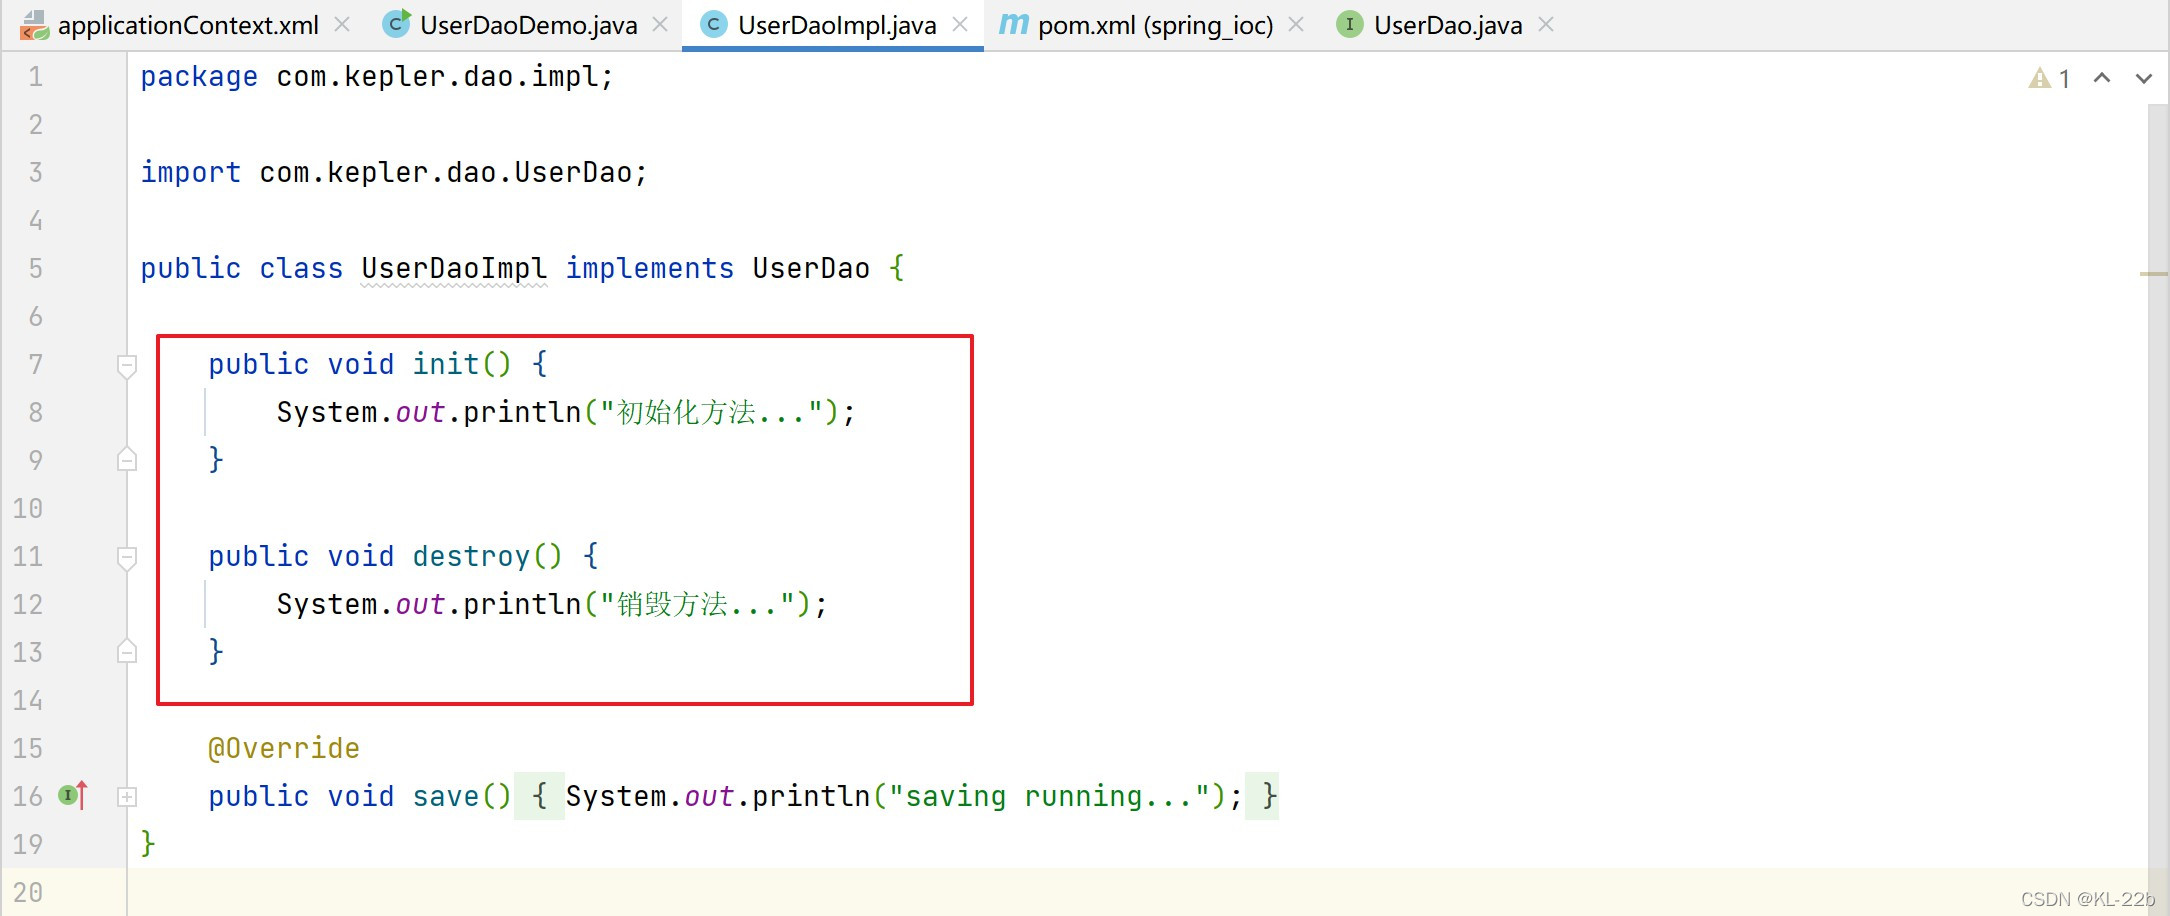Expand the folded save() method on line 16
The width and height of the screenshot is (2170, 916).
point(127,797)
